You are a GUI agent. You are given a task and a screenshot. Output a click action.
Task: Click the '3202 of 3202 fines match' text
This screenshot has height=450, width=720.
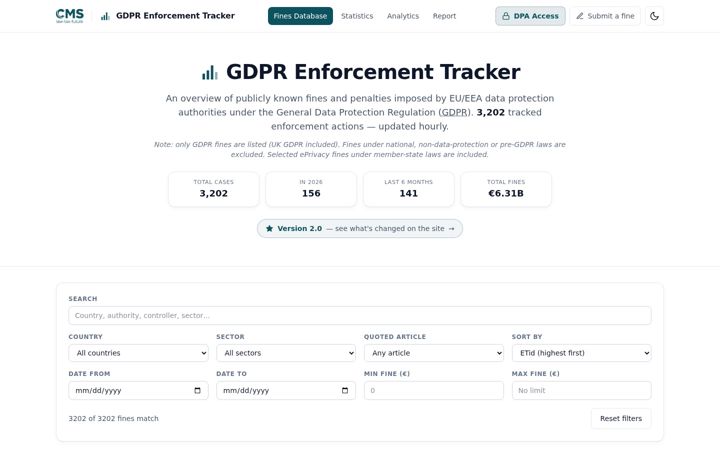(x=113, y=418)
